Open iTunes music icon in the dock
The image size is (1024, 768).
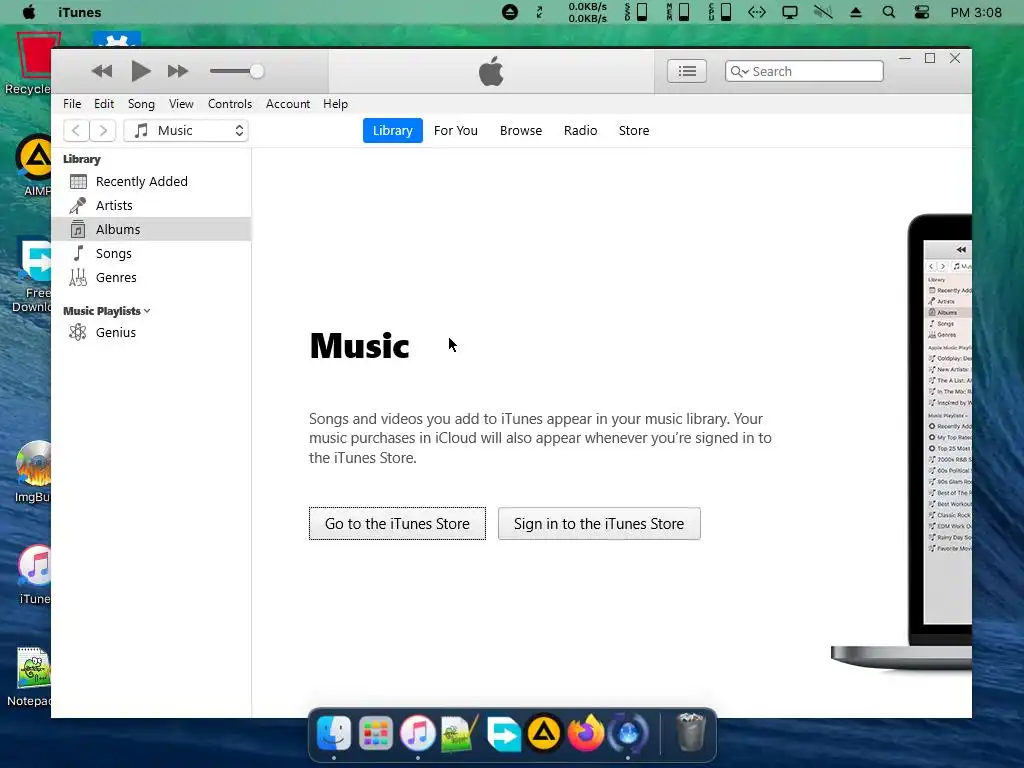[417, 733]
